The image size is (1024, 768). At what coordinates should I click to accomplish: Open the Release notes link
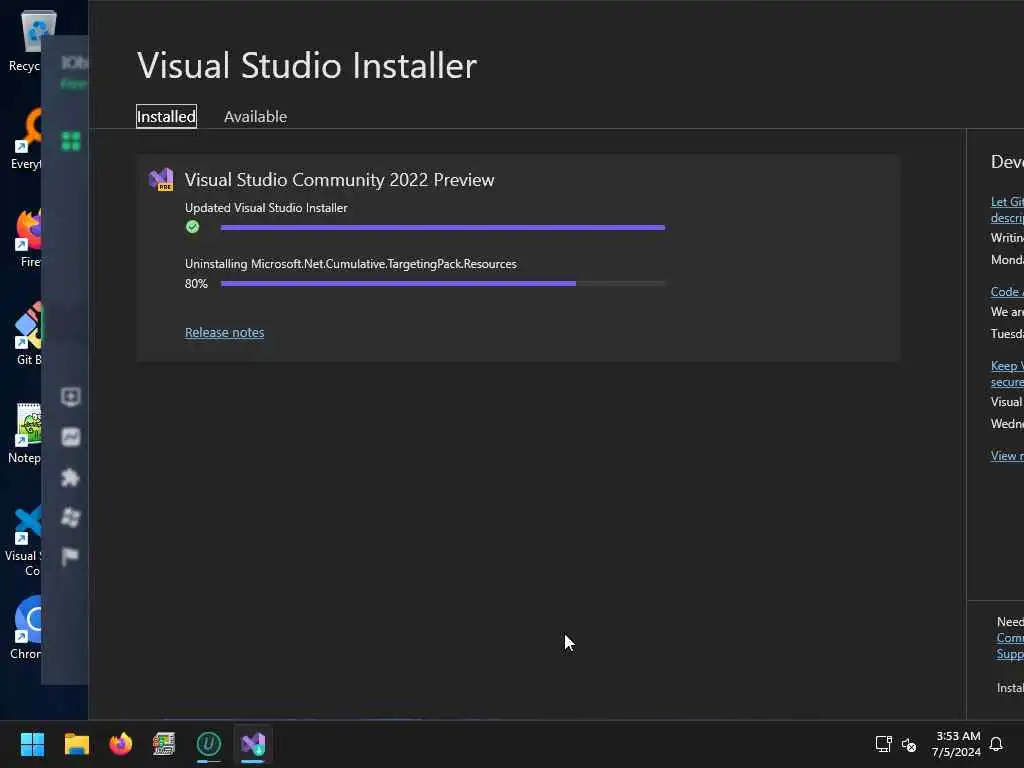coord(224,332)
